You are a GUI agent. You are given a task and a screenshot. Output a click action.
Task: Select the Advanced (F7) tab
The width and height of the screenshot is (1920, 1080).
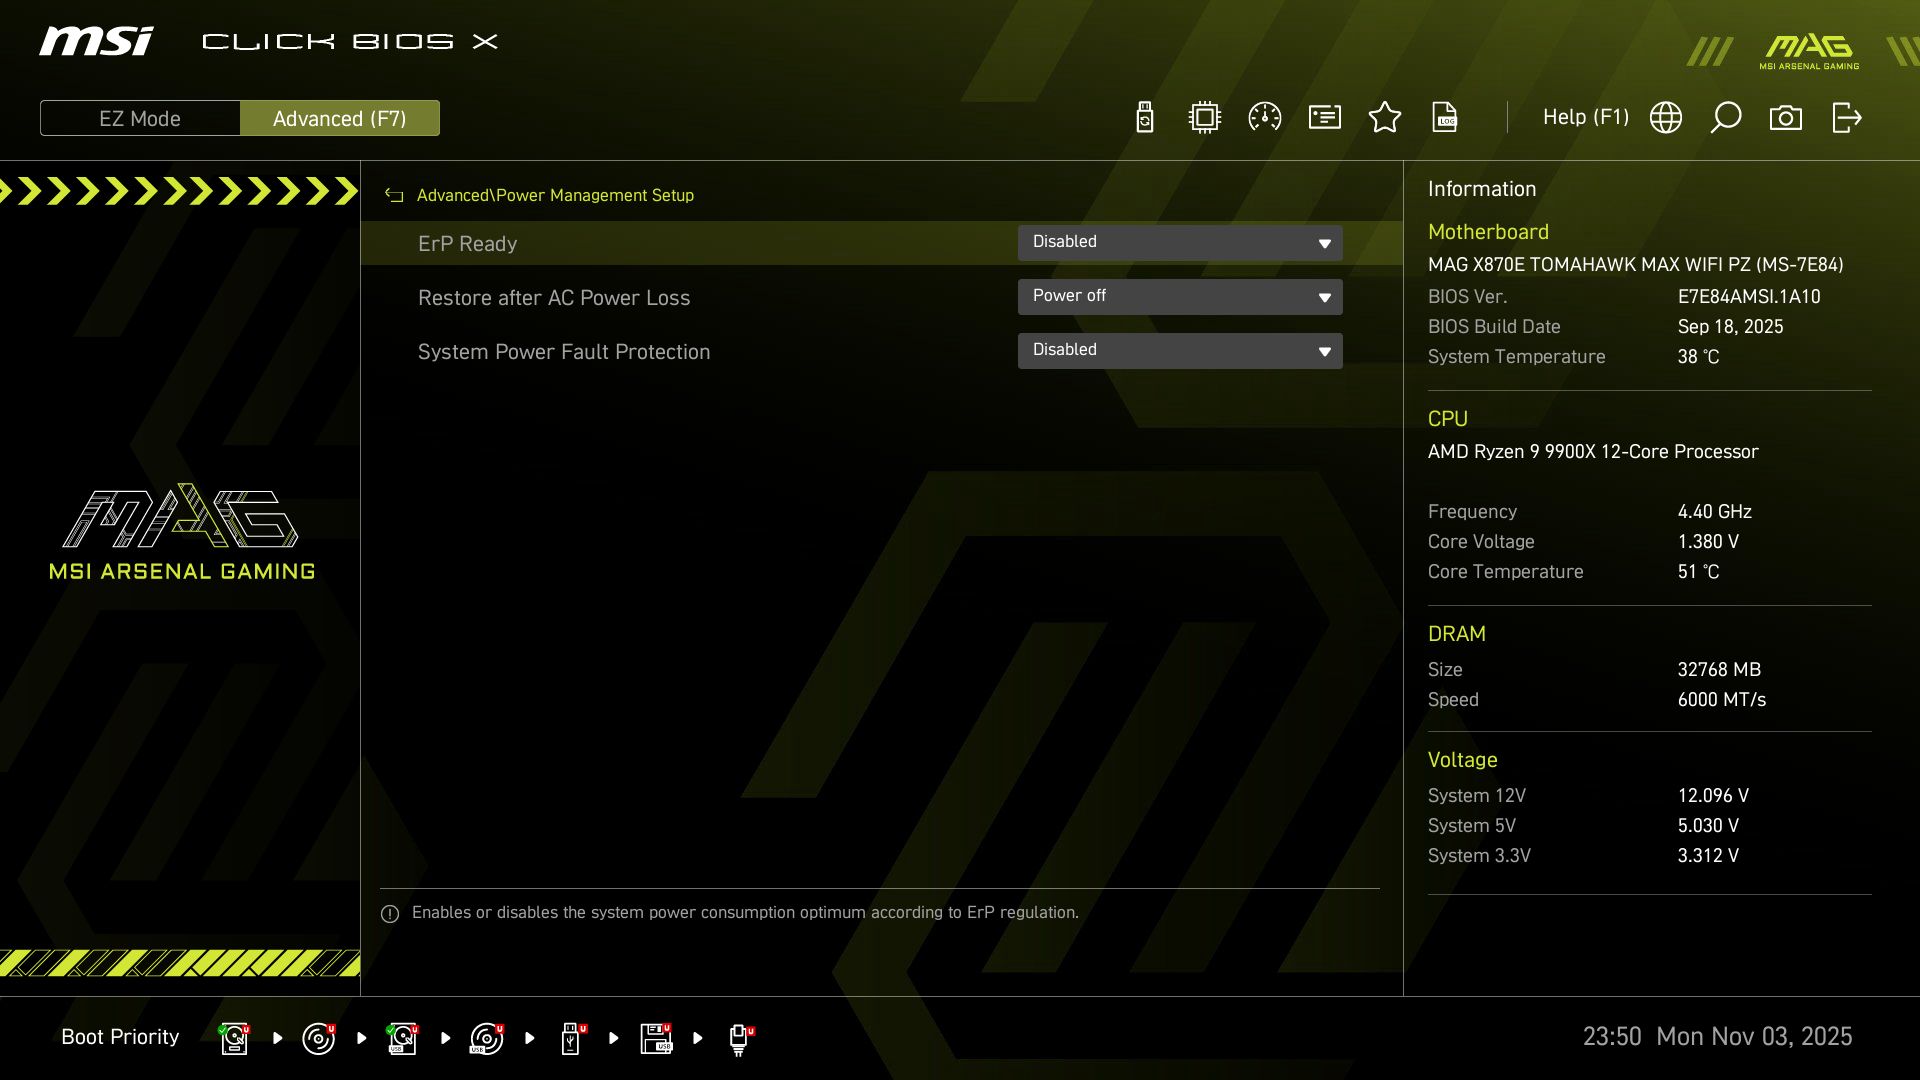tap(340, 118)
